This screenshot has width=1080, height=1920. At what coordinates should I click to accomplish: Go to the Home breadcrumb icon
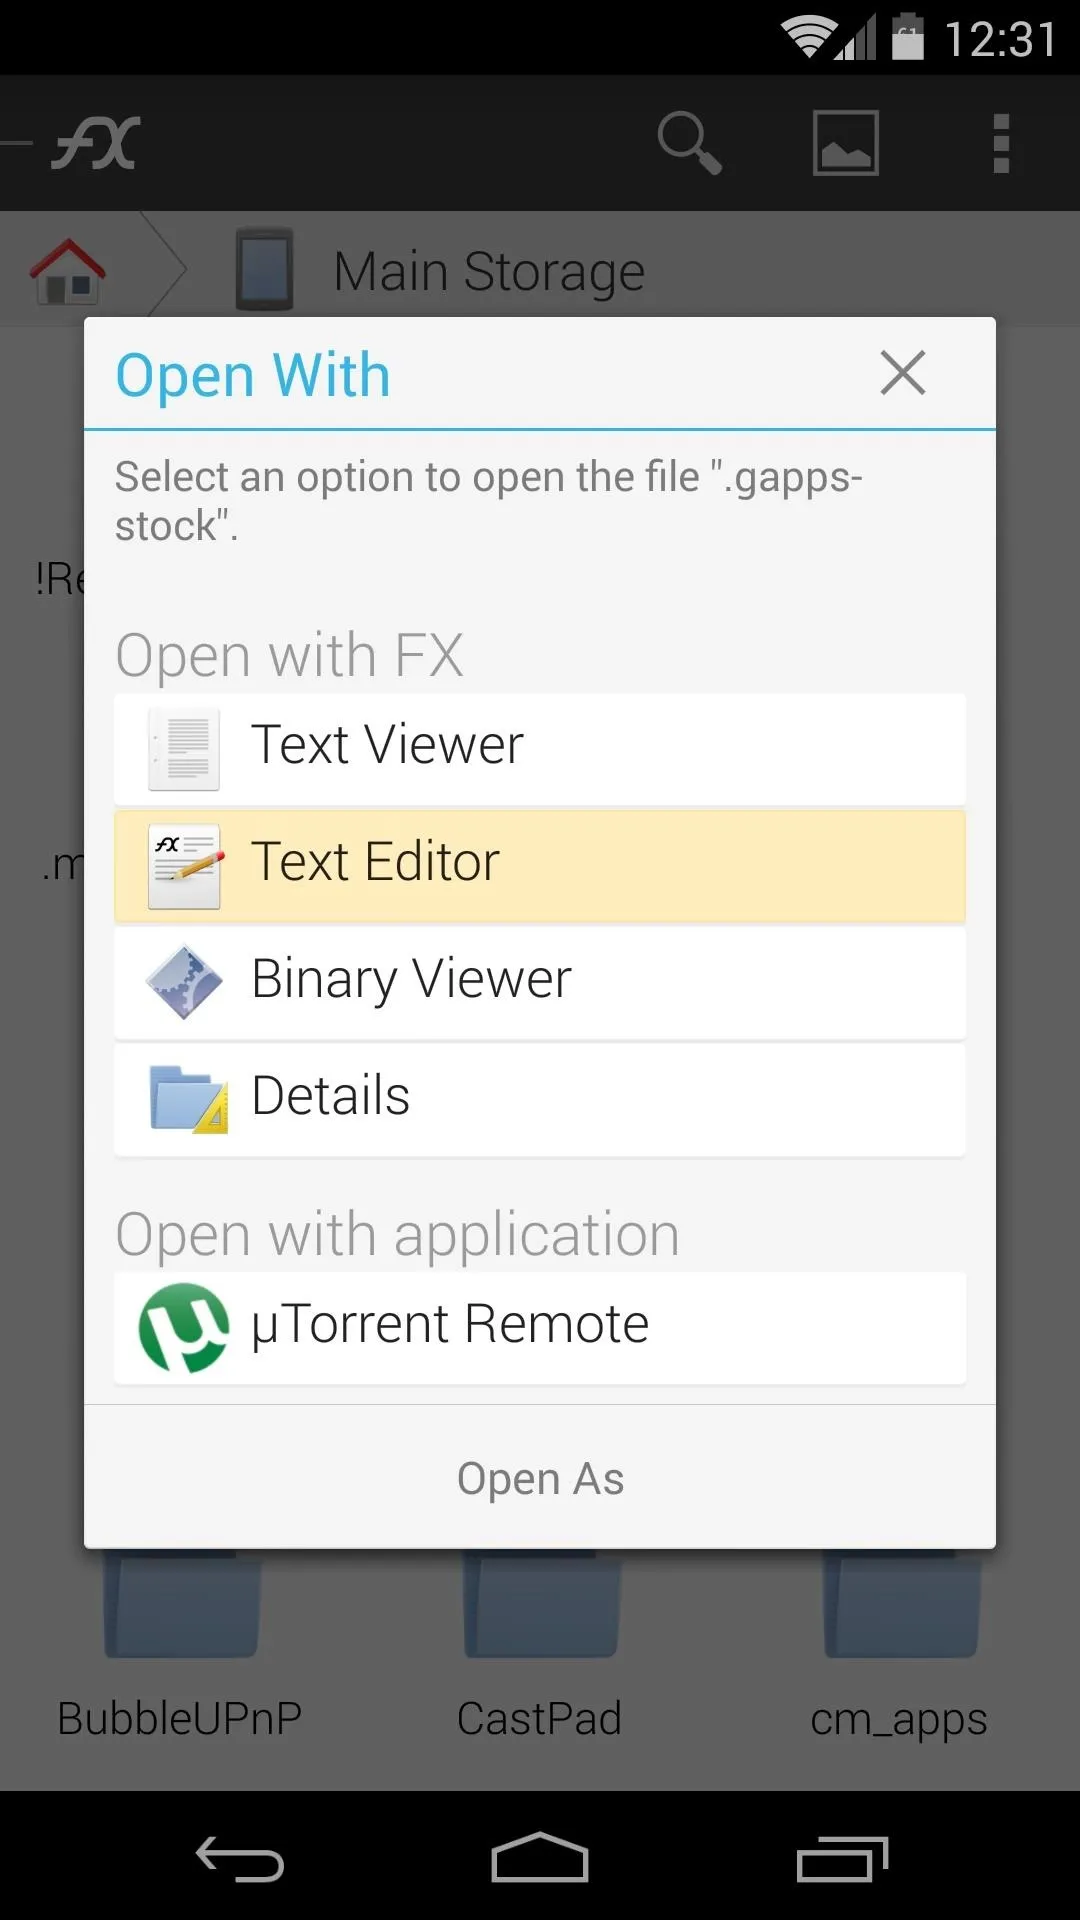(x=67, y=271)
